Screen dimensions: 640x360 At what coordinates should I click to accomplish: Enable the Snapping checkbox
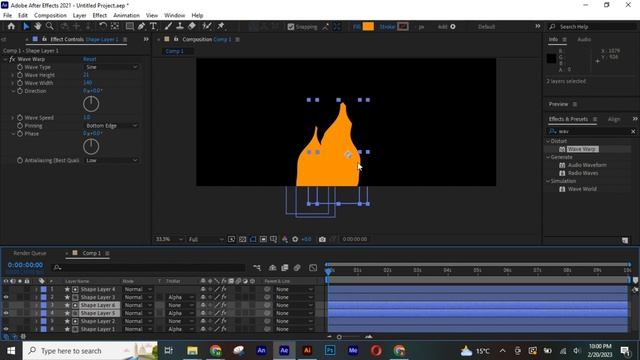pos(291,27)
